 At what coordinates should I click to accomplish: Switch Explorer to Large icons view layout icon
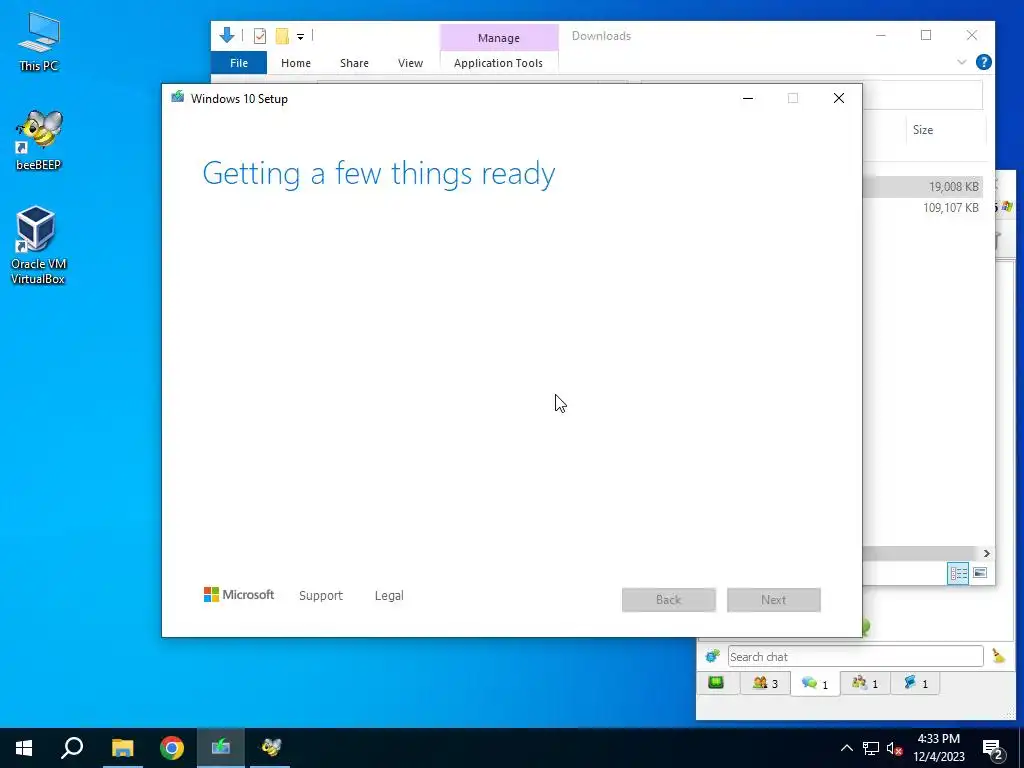tap(980, 573)
